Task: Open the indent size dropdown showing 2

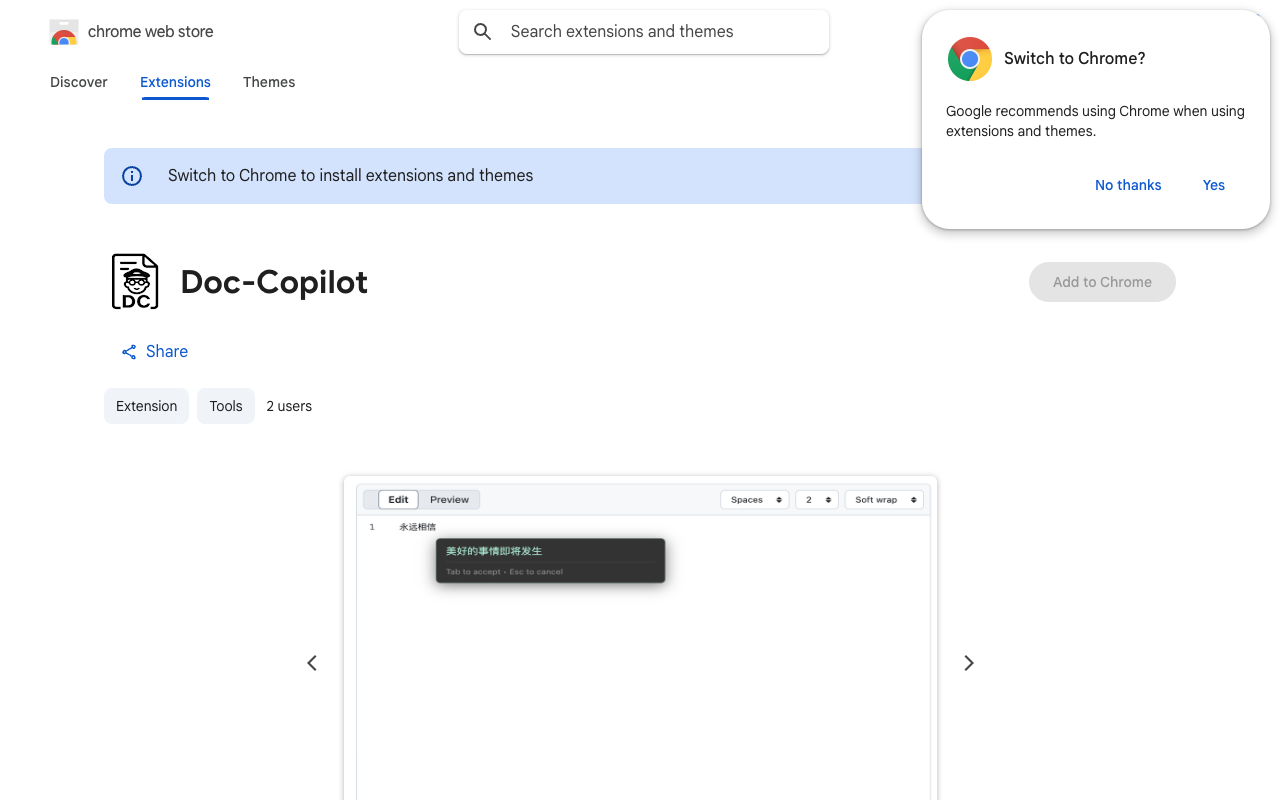Action: [x=816, y=499]
